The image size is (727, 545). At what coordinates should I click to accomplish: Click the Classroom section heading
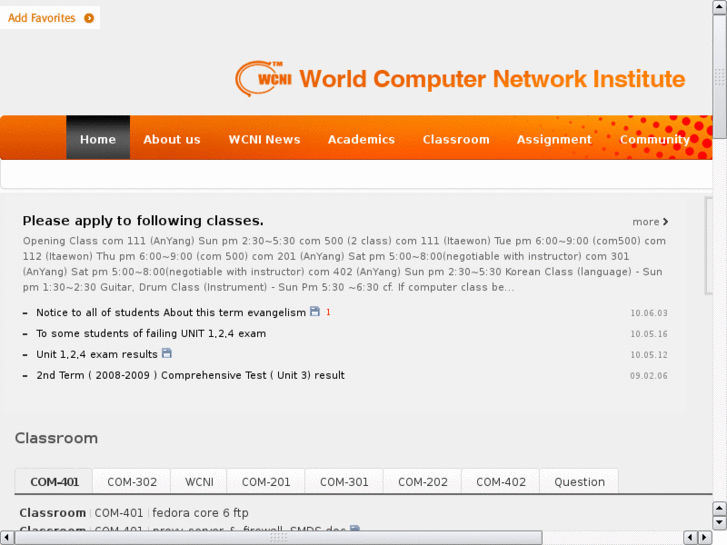tap(56, 438)
